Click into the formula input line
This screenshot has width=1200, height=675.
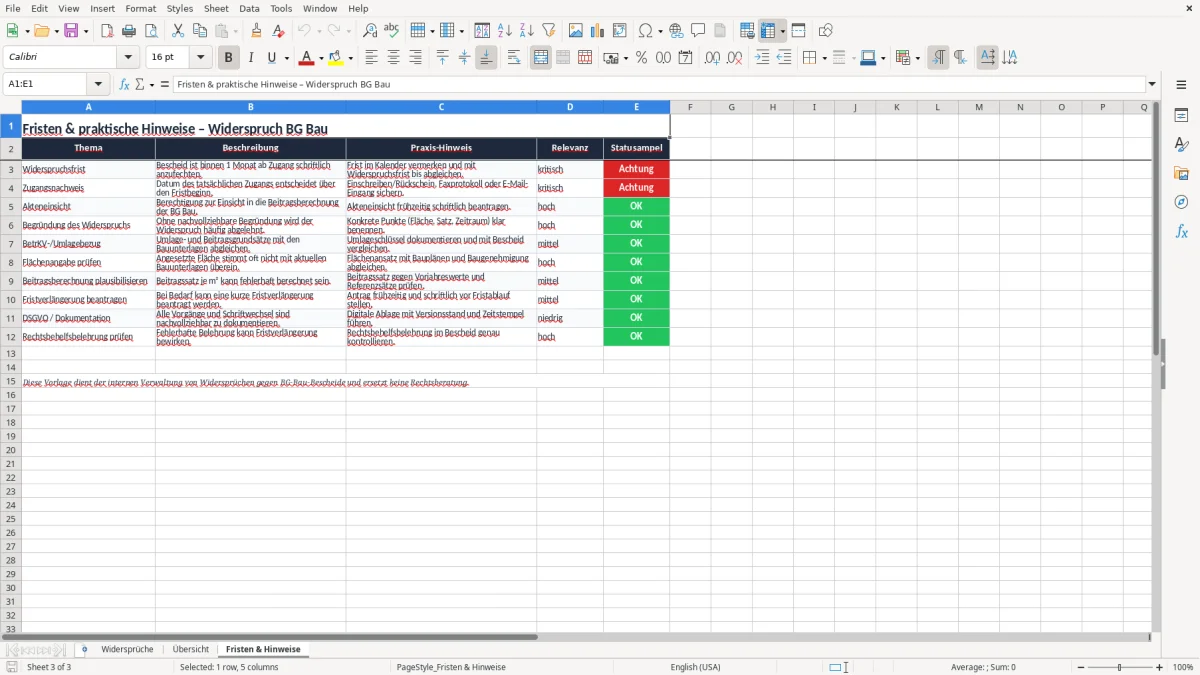(658, 85)
